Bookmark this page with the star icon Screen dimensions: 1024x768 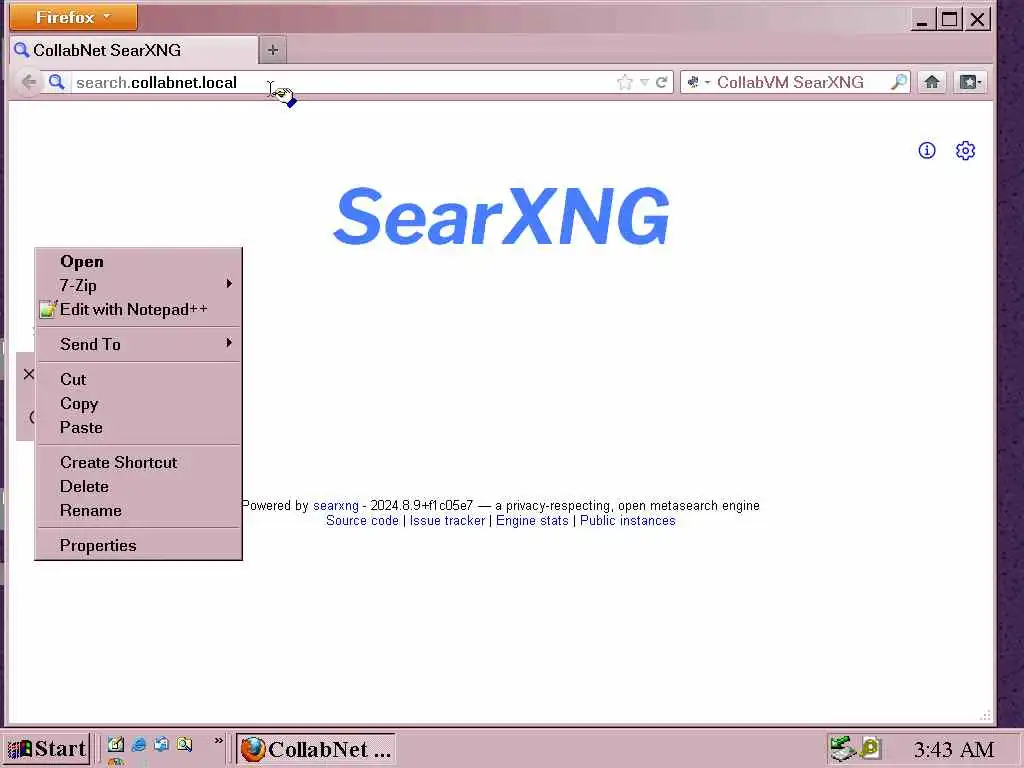tap(624, 82)
